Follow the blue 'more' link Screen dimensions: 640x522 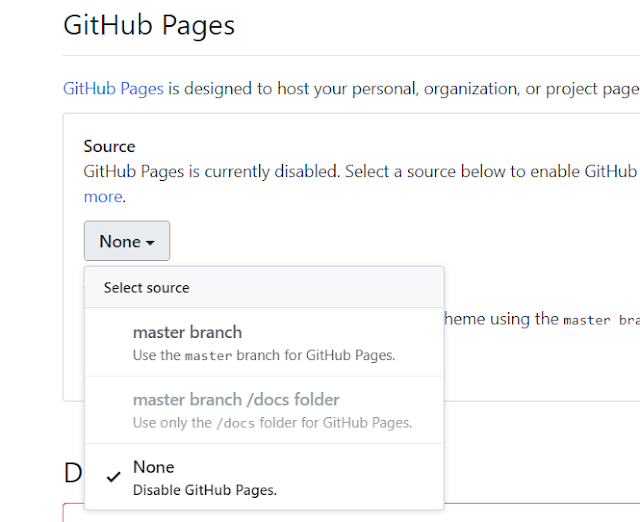tap(103, 197)
